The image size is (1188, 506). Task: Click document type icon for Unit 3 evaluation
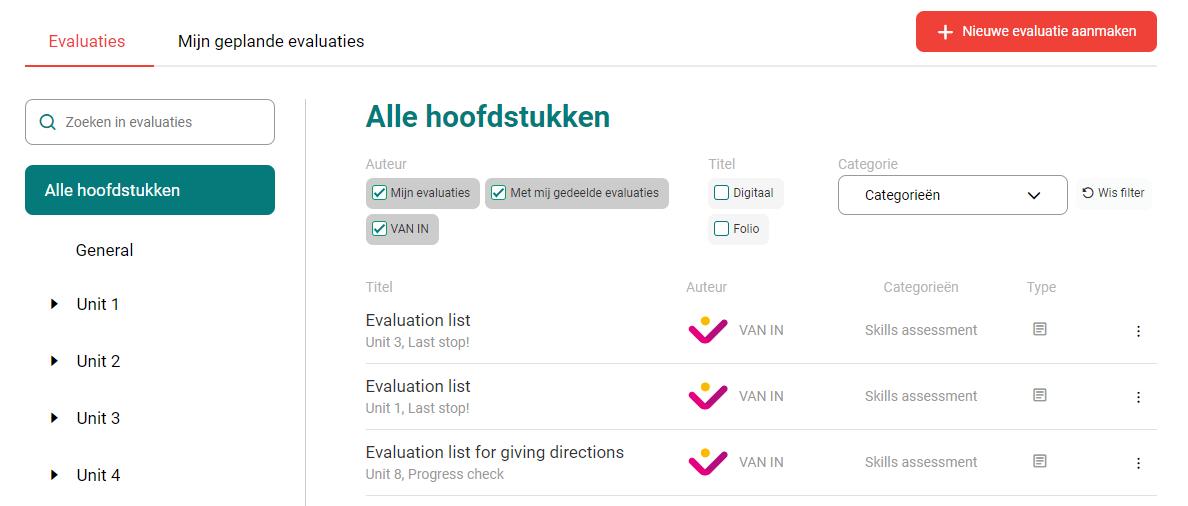pyautogui.click(x=1040, y=329)
